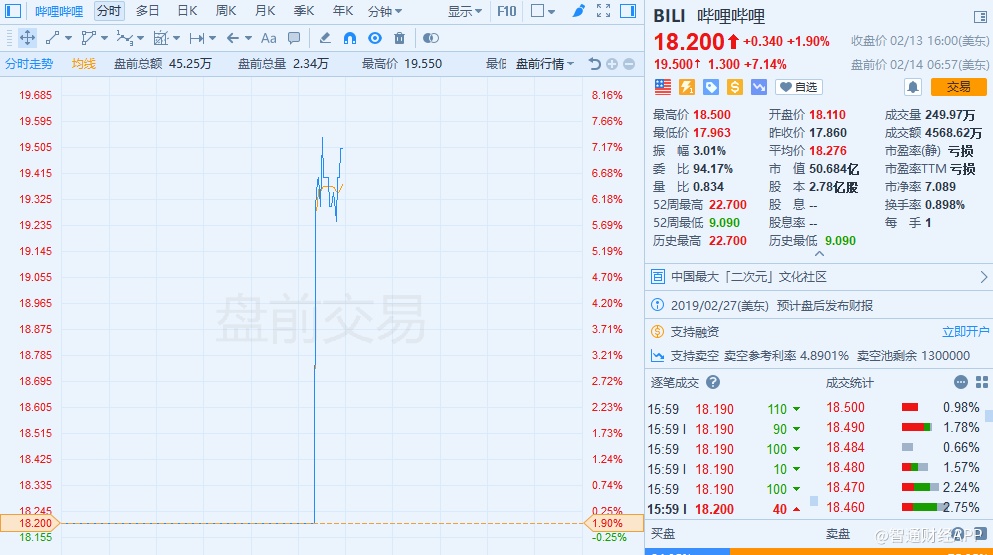Screen dimensions: 993x555
Task: Zoom out chart with minus icon
Action: (x=629, y=63)
